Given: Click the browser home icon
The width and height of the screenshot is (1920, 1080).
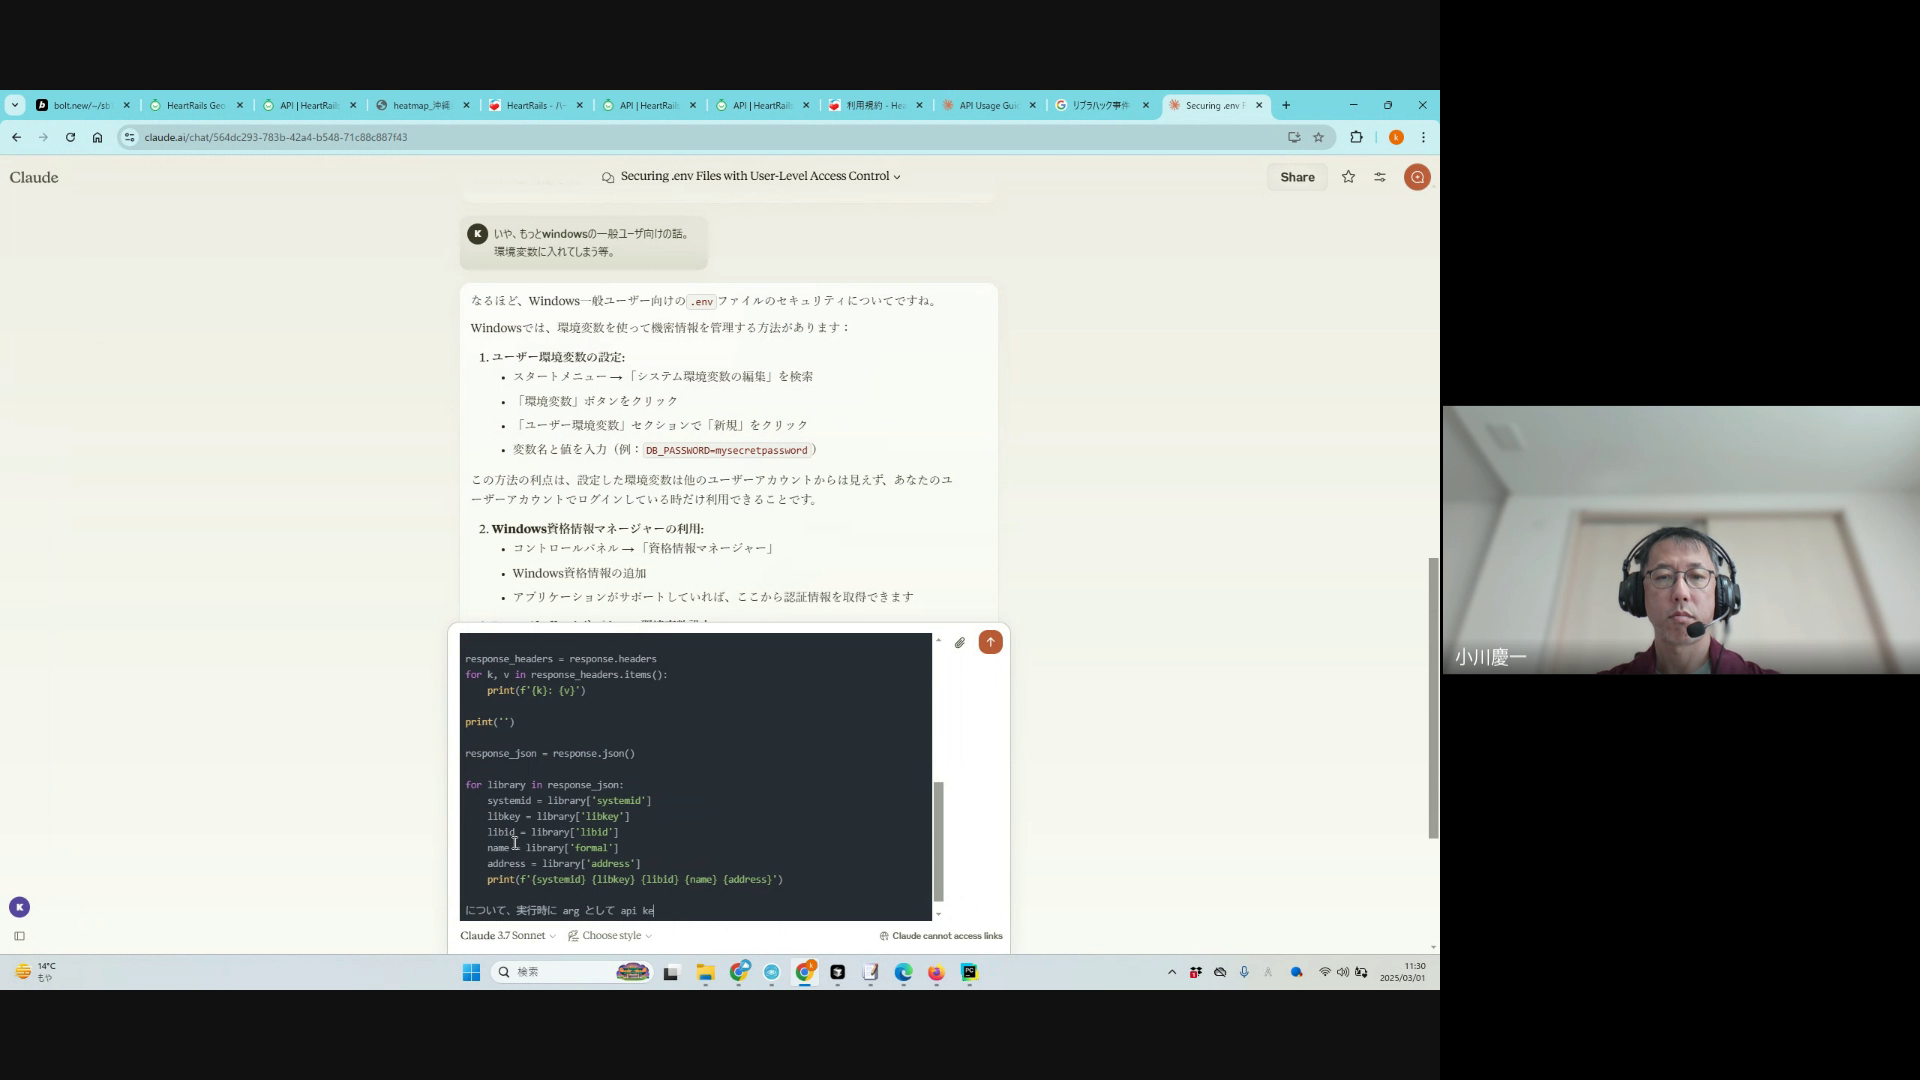Looking at the screenshot, I should 97,137.
